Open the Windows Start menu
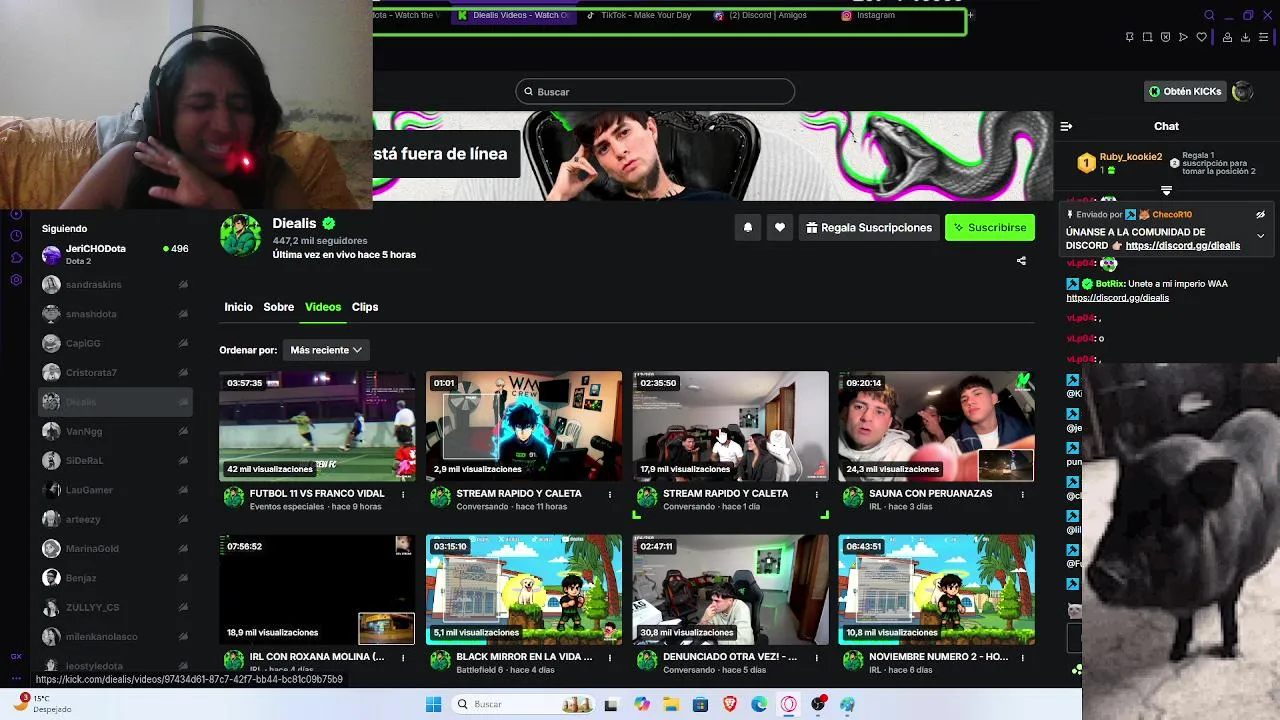 pyautogui.click(x=433, y=704)
